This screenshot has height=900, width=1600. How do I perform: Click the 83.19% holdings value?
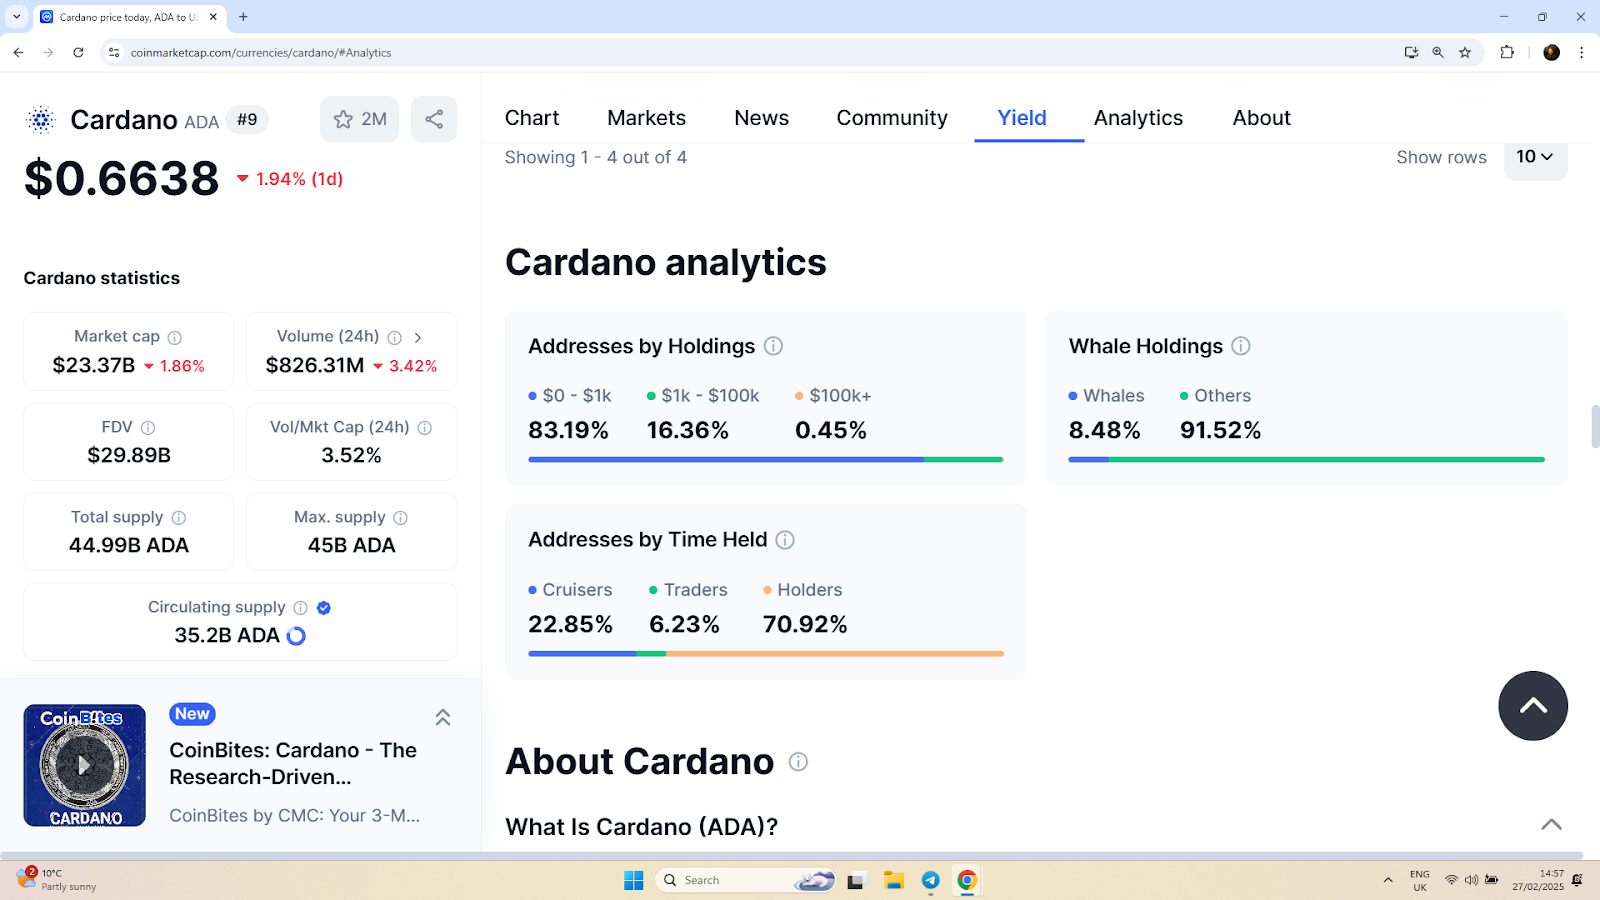[x=568, y=431]
